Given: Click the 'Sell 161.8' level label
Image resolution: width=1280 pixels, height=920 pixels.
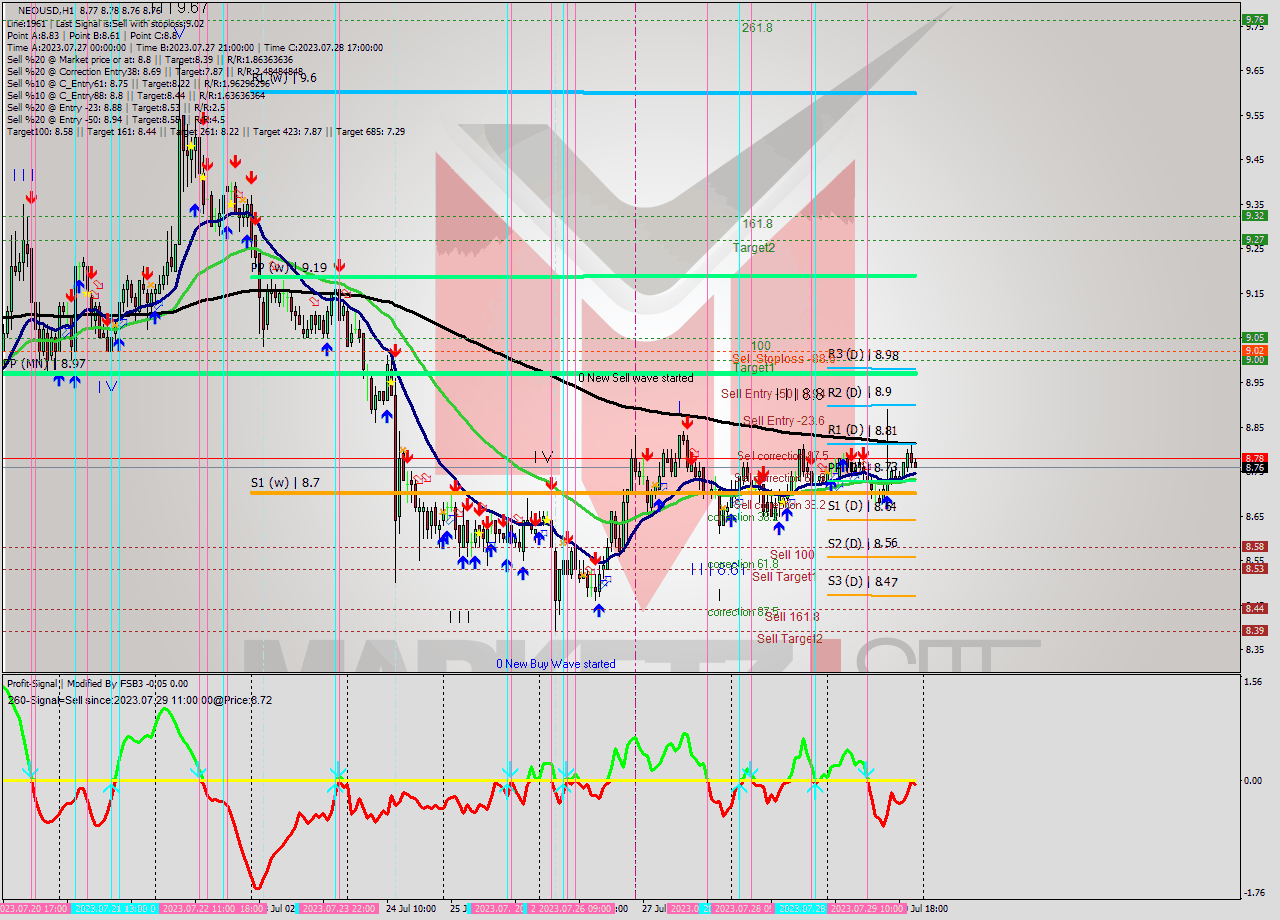Looking at the screenshot, I should [792, 617].
